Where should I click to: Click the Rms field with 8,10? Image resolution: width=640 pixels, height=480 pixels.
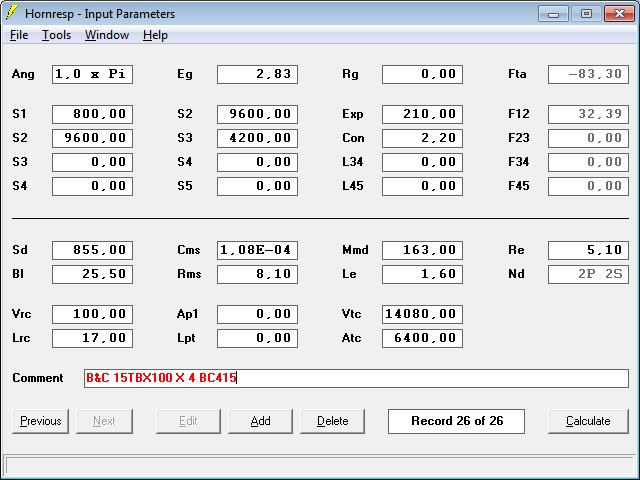[x=257, y=274]
